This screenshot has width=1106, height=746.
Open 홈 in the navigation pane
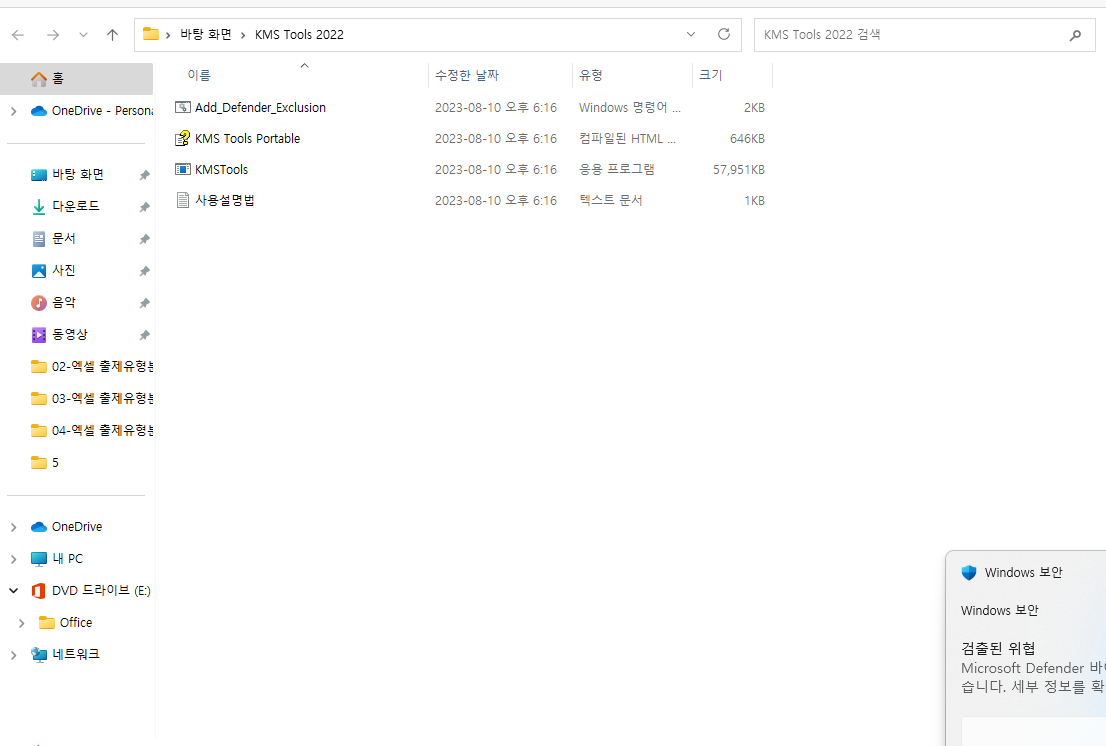tap(76, 78)
